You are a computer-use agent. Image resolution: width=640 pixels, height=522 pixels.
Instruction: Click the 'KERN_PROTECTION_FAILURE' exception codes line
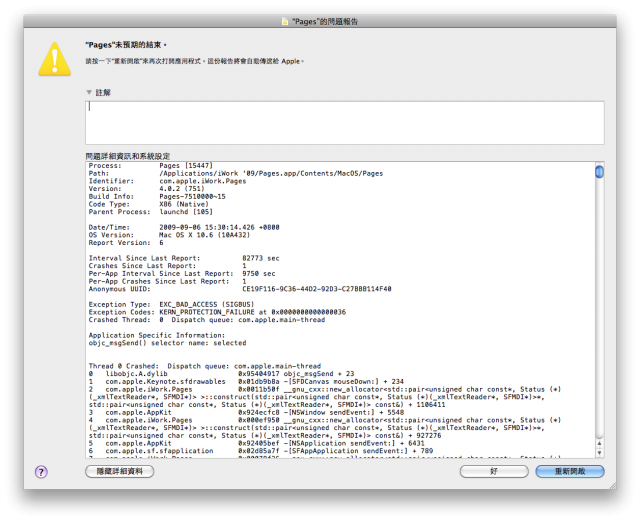pyautogui.click(x=217, y=312)
